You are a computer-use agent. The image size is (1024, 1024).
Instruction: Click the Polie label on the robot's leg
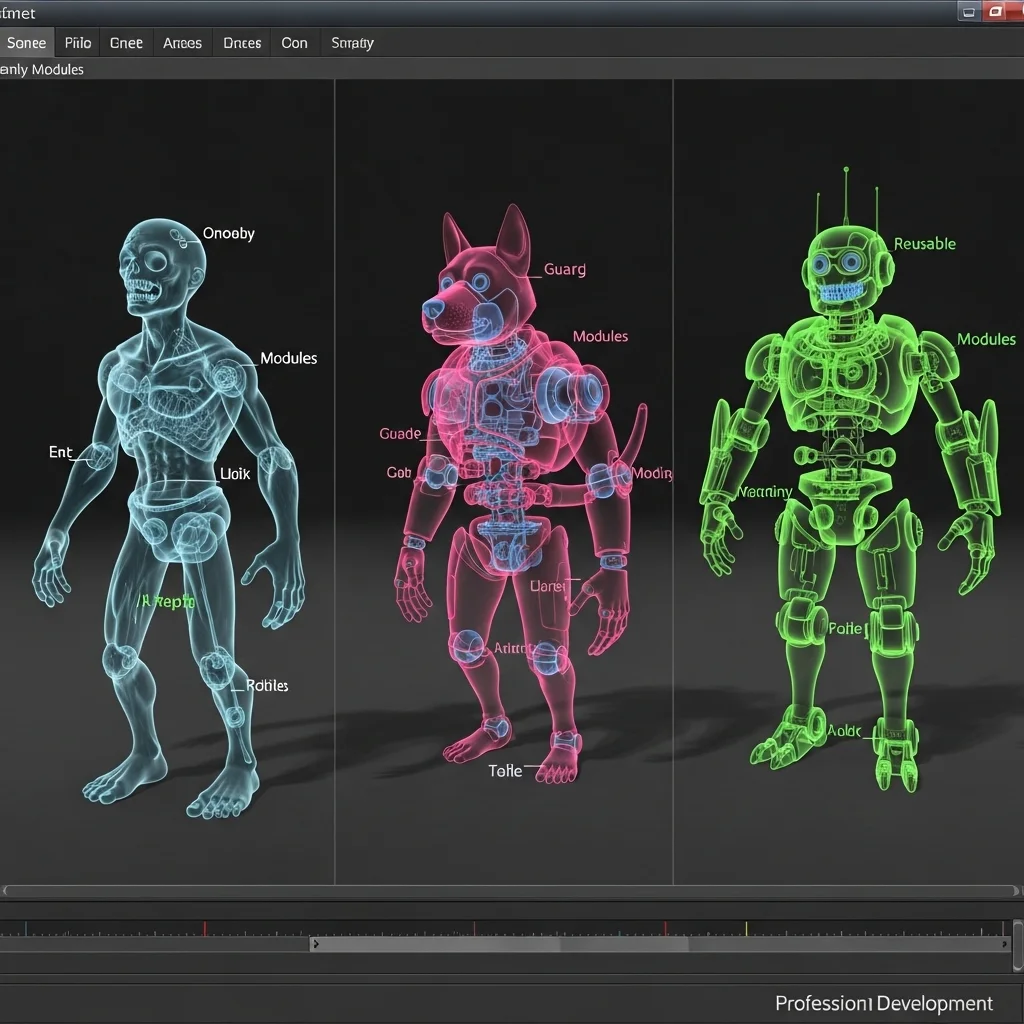(x=846, y=629)
